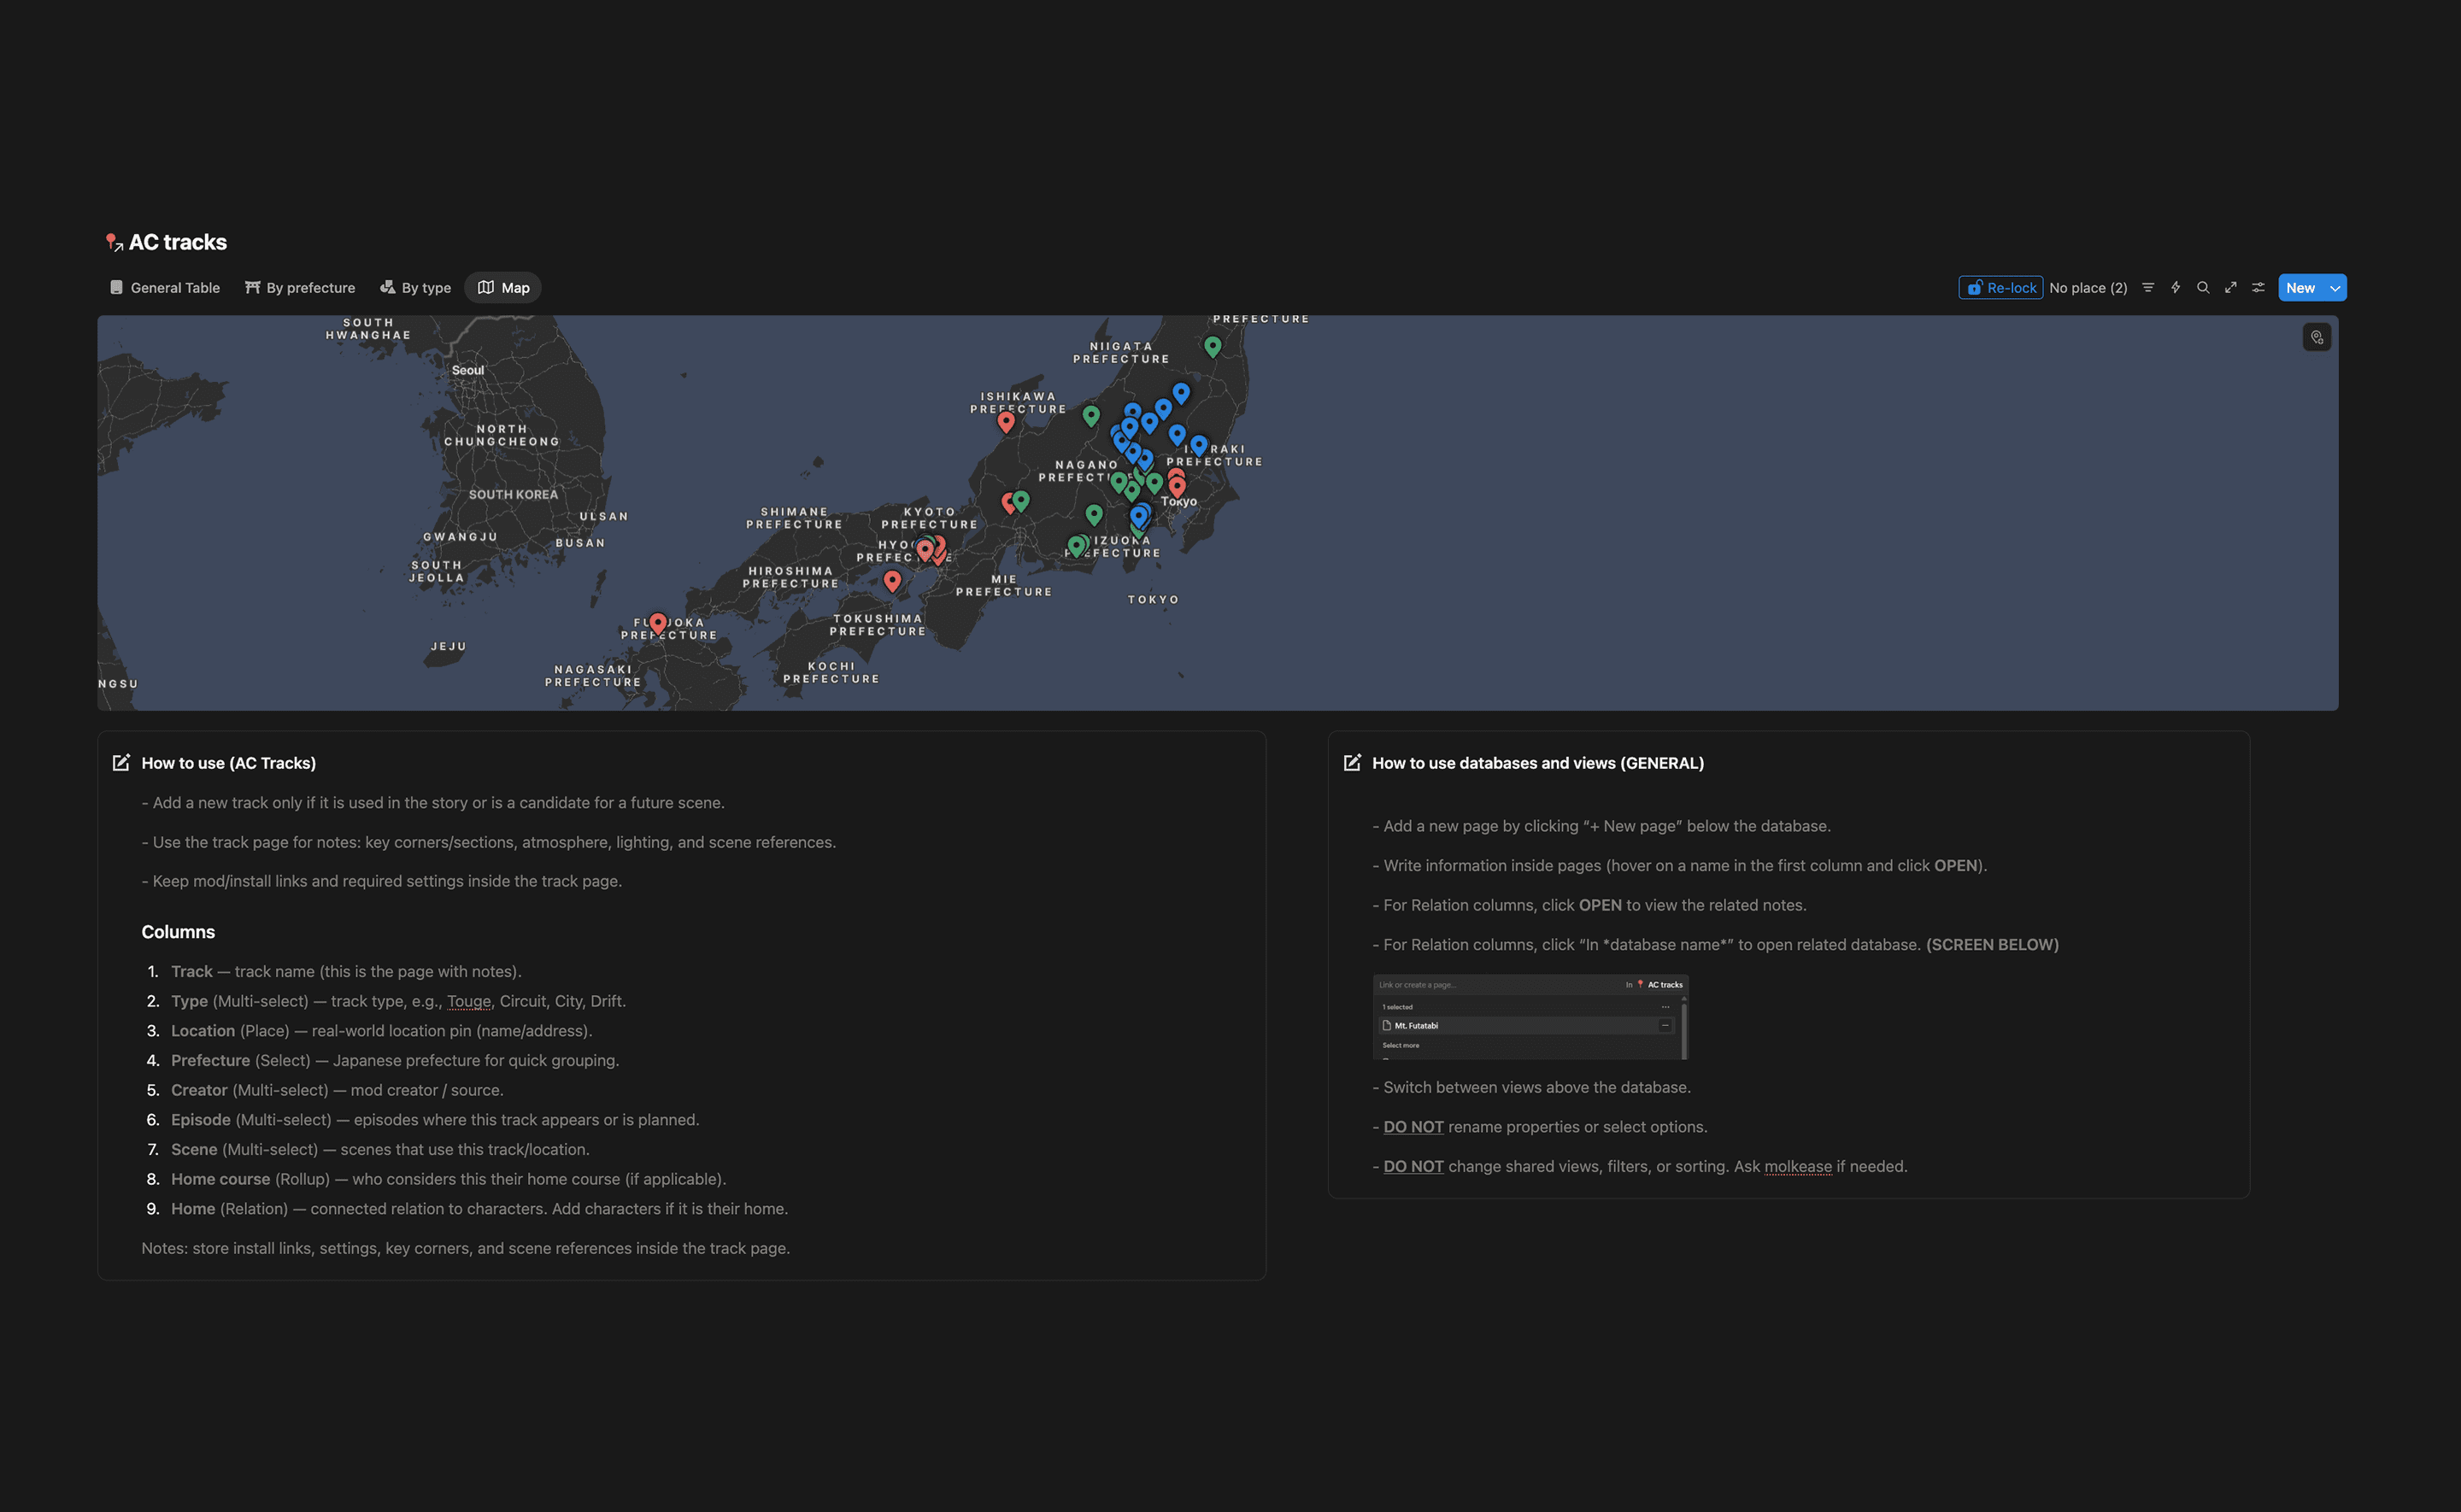The image size is (2461, 1512).
Task: Select the Map view tab
Action: click(x=503, y=288)
